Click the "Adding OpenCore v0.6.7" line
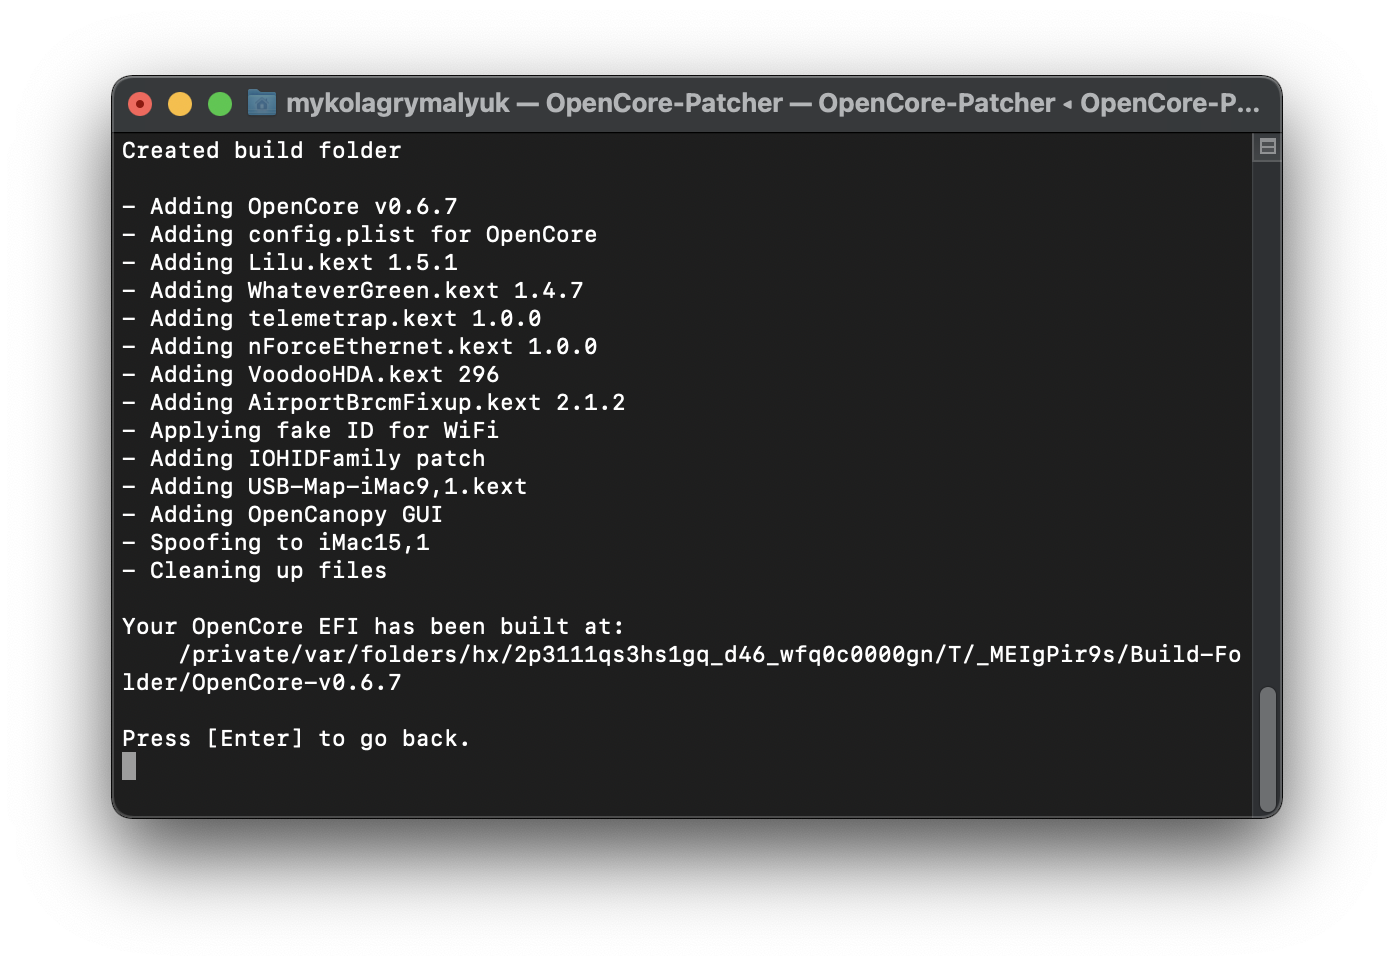The width and height of the screenshot is (1394, 966). [x=290, y=206]
